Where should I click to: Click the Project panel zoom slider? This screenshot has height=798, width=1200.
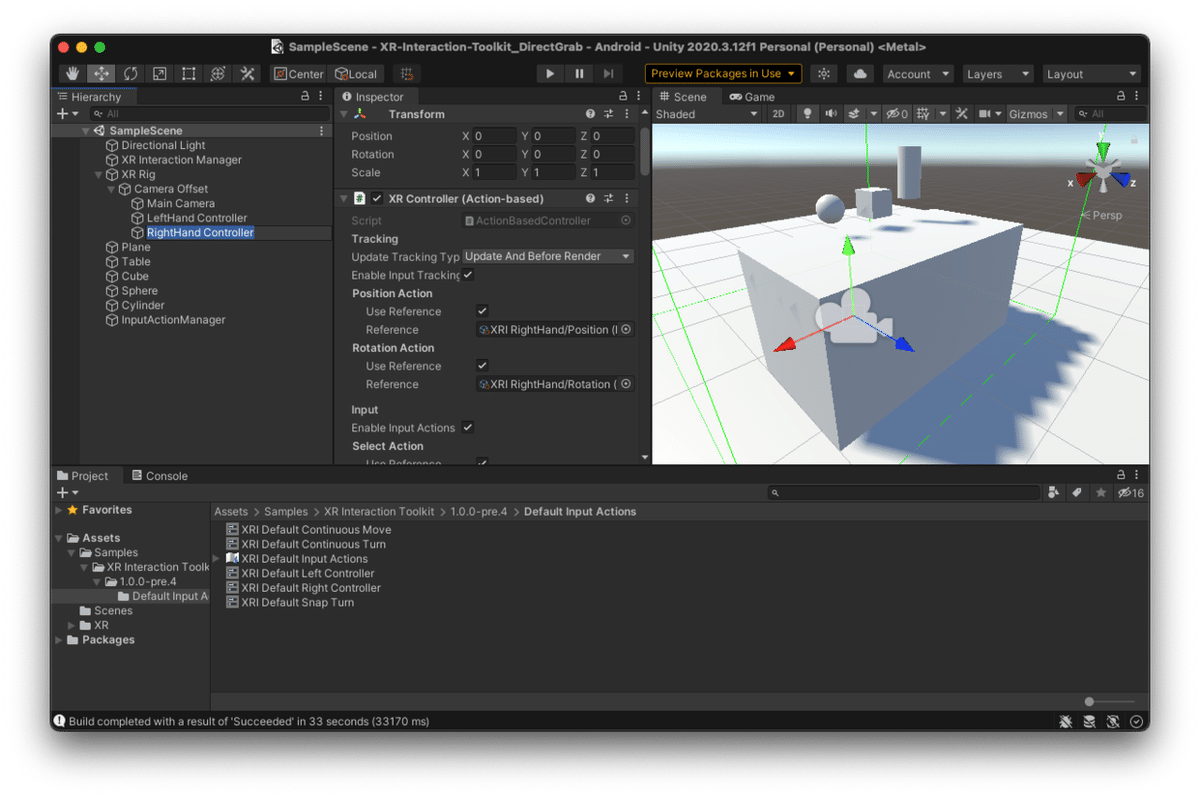pyautogui.click(x=1110, y=701)
